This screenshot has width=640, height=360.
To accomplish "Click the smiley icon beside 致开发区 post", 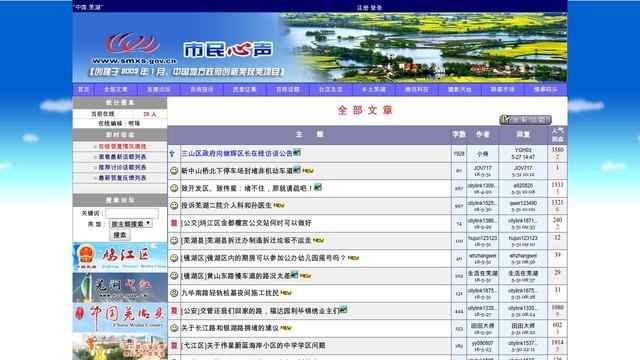I will (x=174, y=188).
